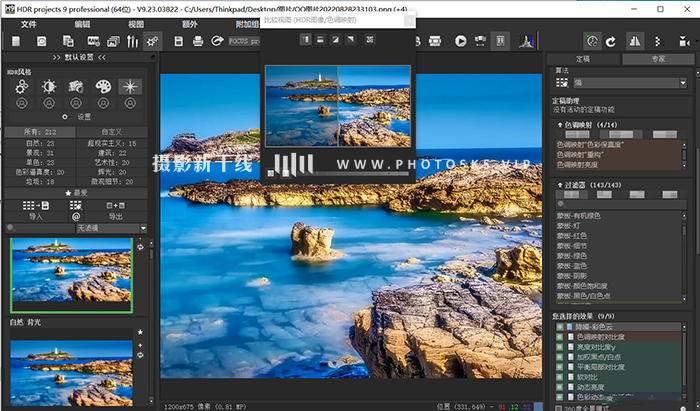Click the redo curved arrow icon

tap(611, 42)
